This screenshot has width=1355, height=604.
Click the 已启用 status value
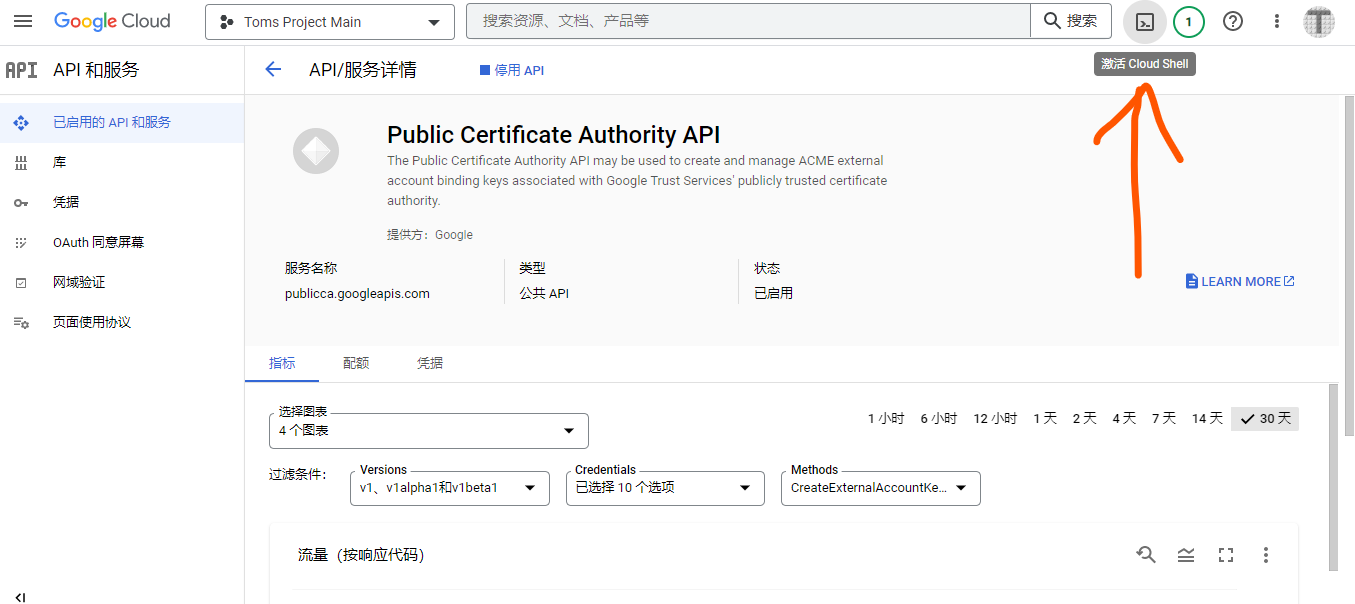pyautogui.click(x=773, y=294)
